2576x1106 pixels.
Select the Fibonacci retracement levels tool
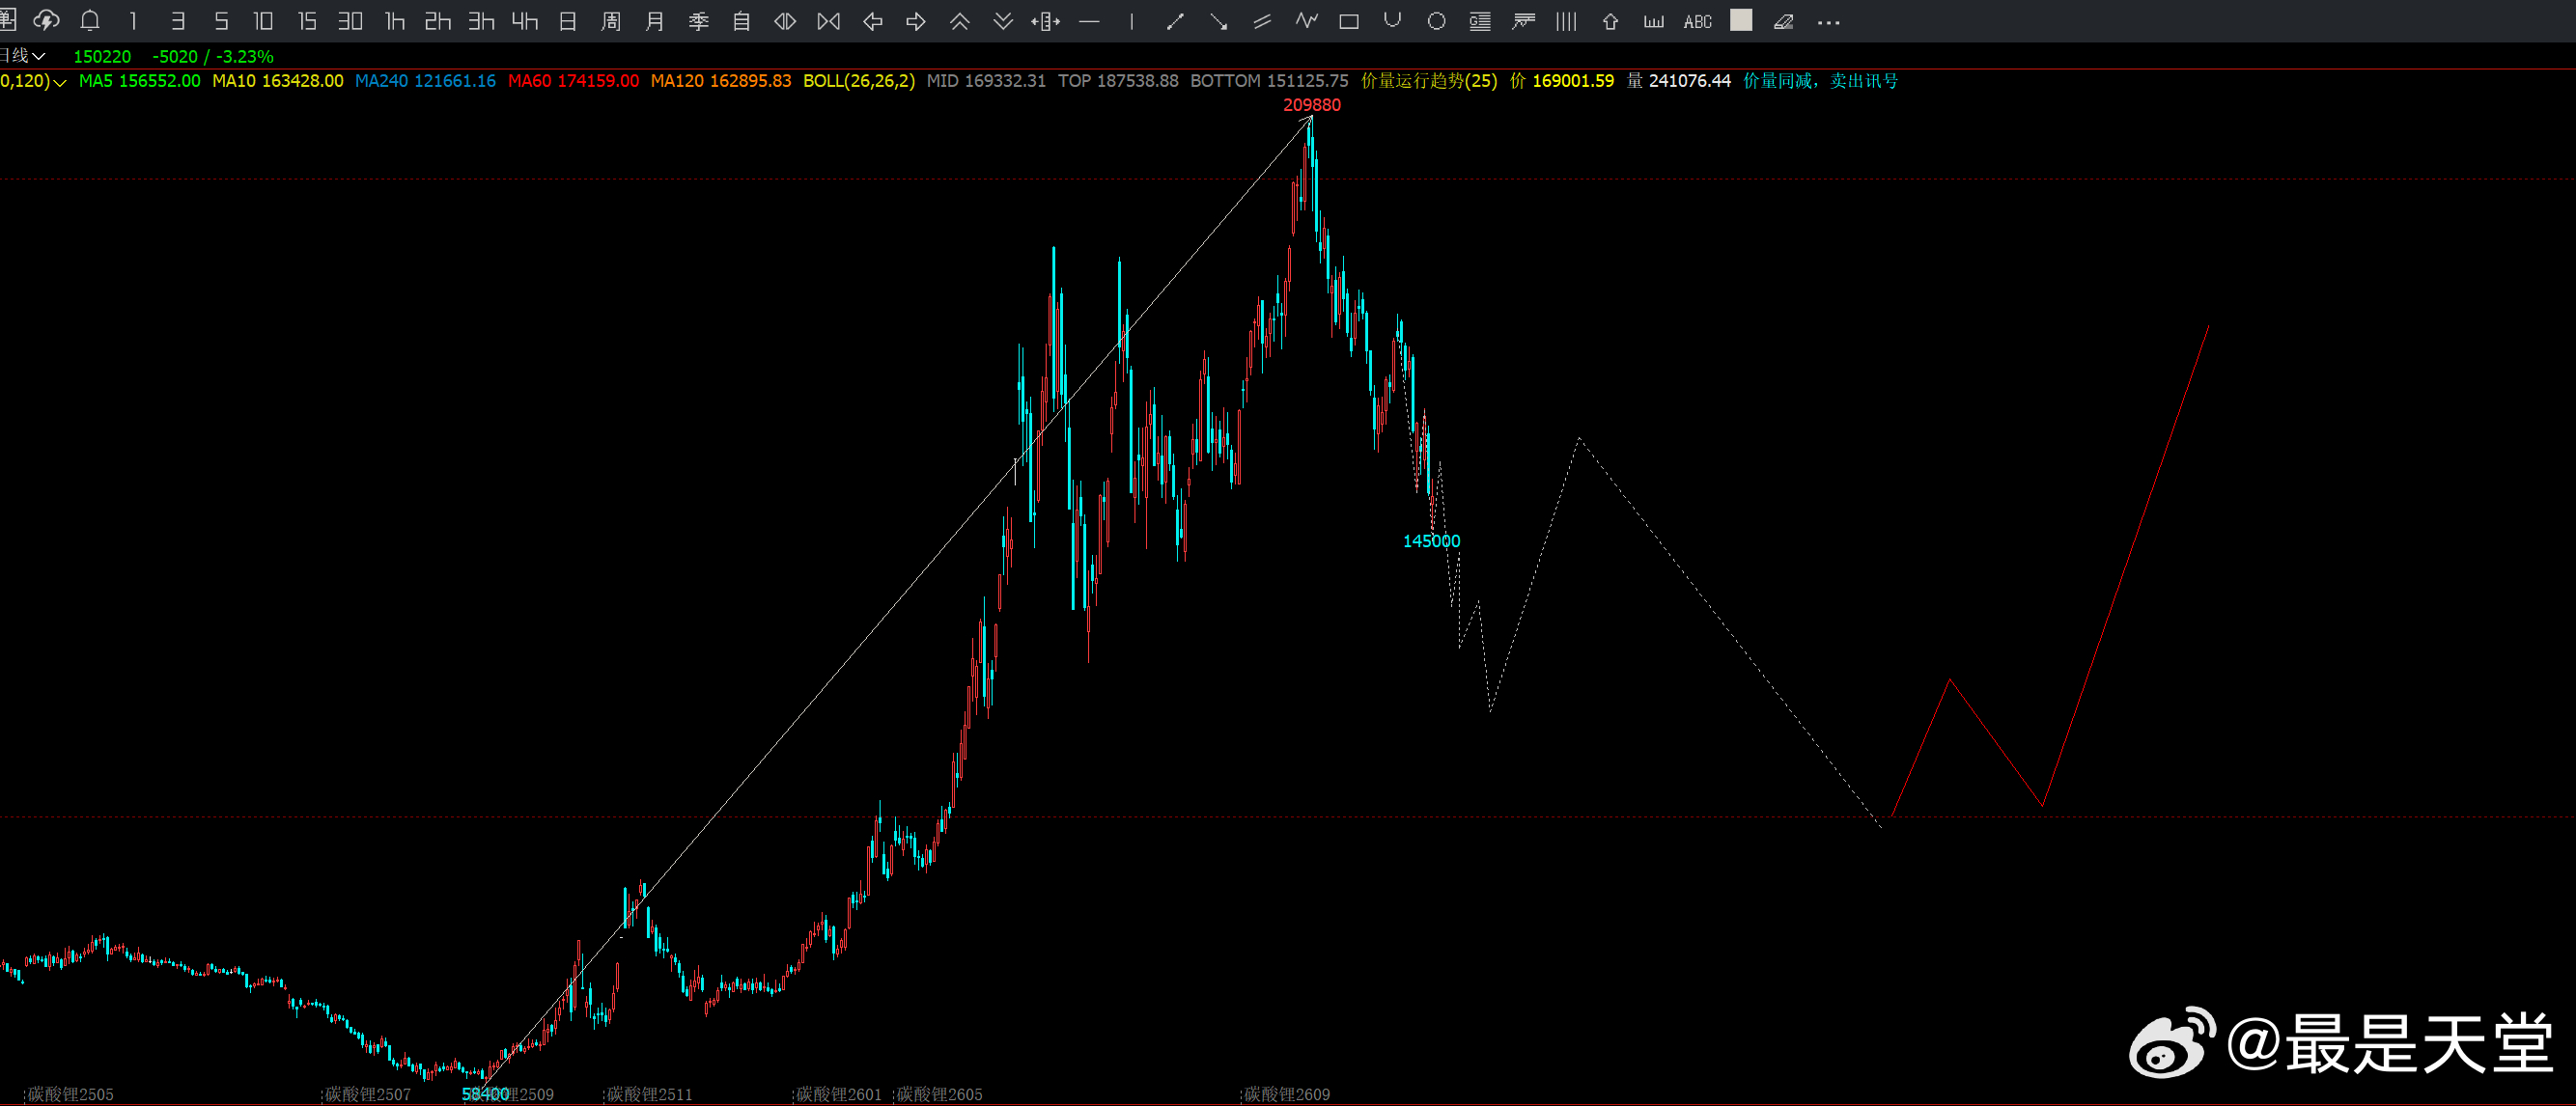(1480, 21)
